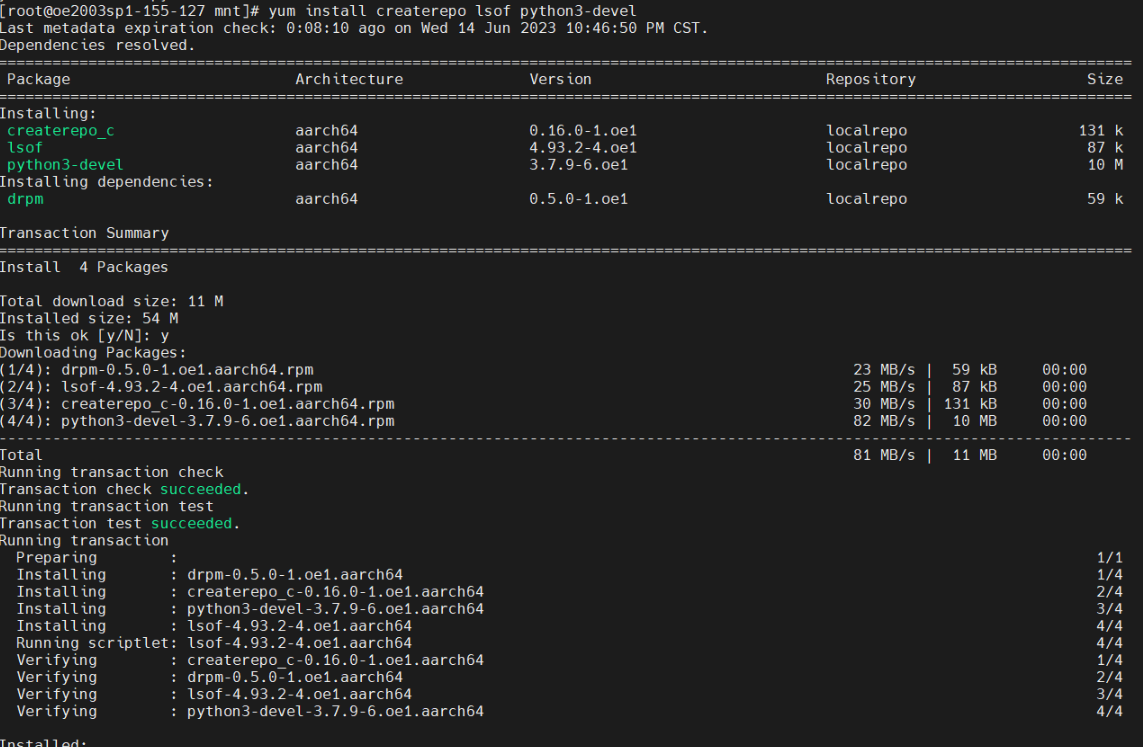Click the Version column header
Screen dimensions: 1143x747
(x=560, y=79)
